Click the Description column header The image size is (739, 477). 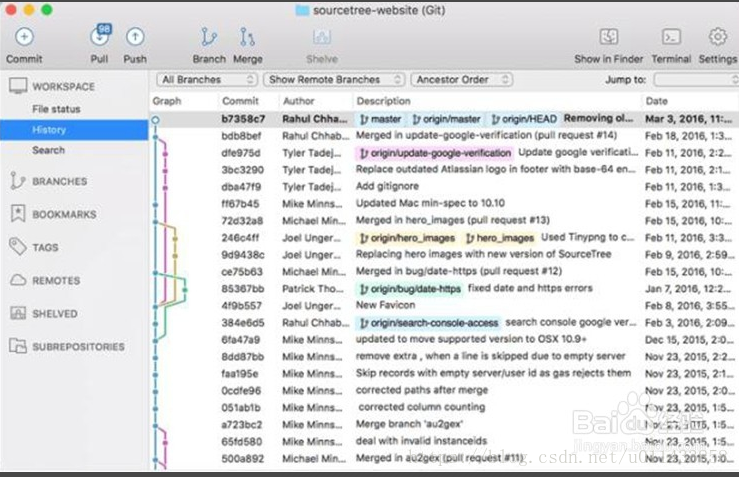pyautogui.click(x=383, y=101)
